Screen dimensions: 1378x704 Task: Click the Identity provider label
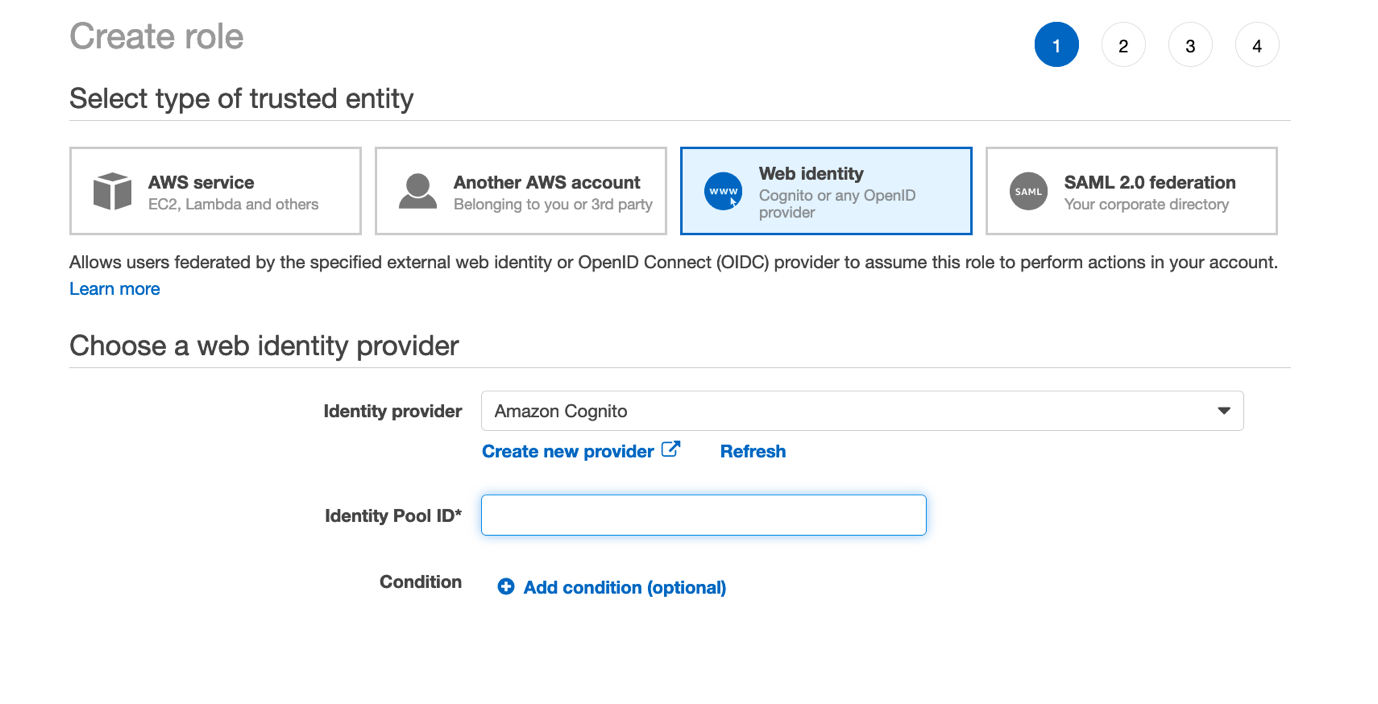[393, 411]
